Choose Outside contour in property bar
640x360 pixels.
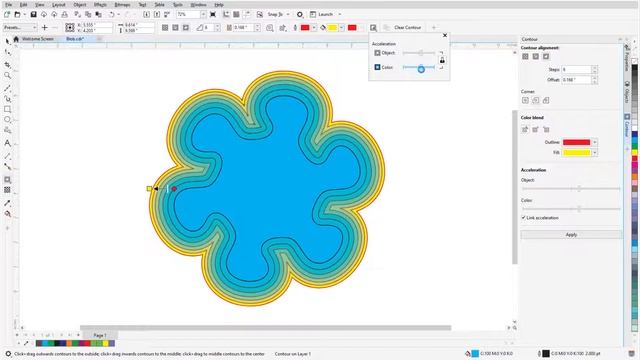[186, 27]
